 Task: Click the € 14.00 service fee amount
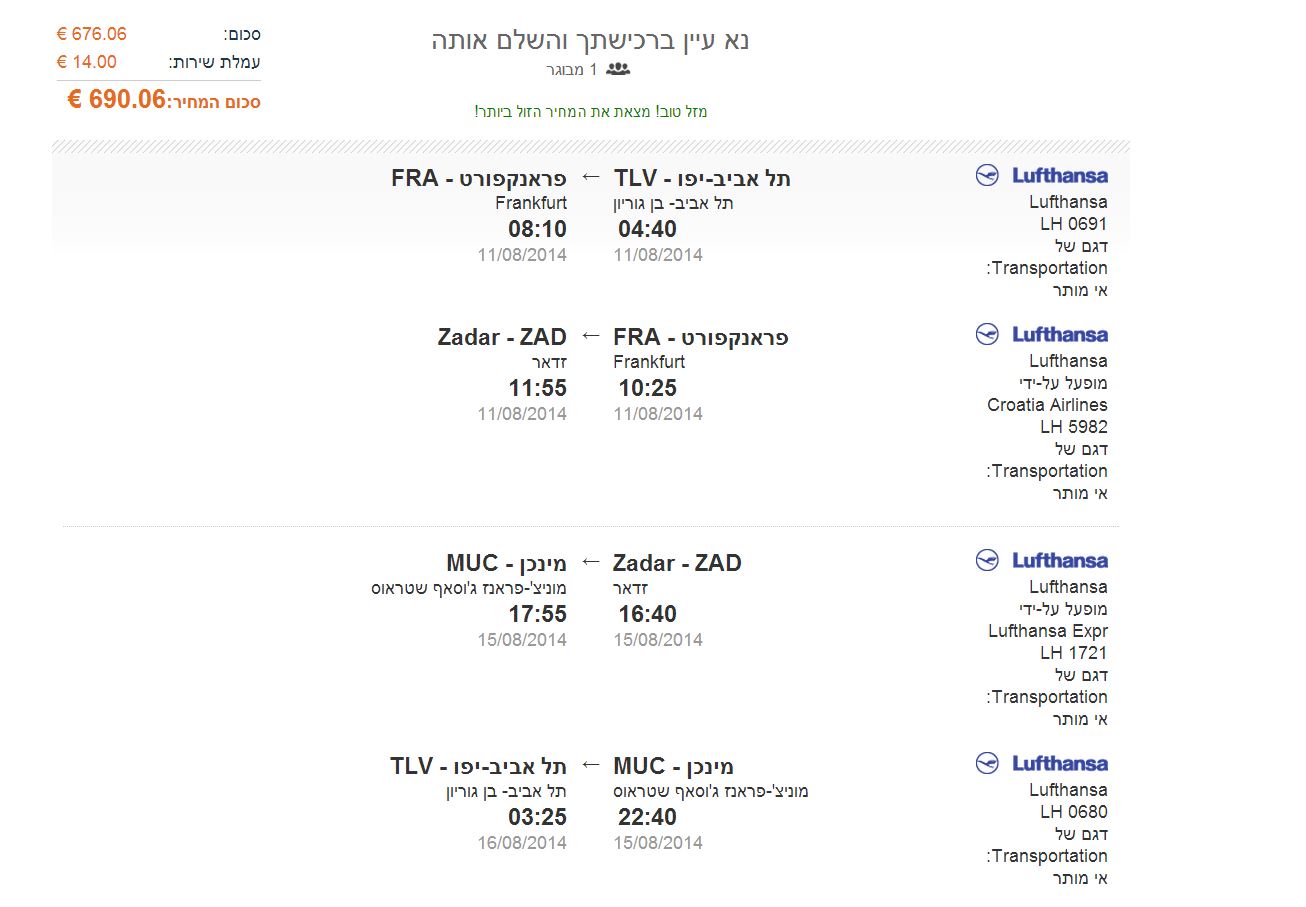[x=87, y=62]
